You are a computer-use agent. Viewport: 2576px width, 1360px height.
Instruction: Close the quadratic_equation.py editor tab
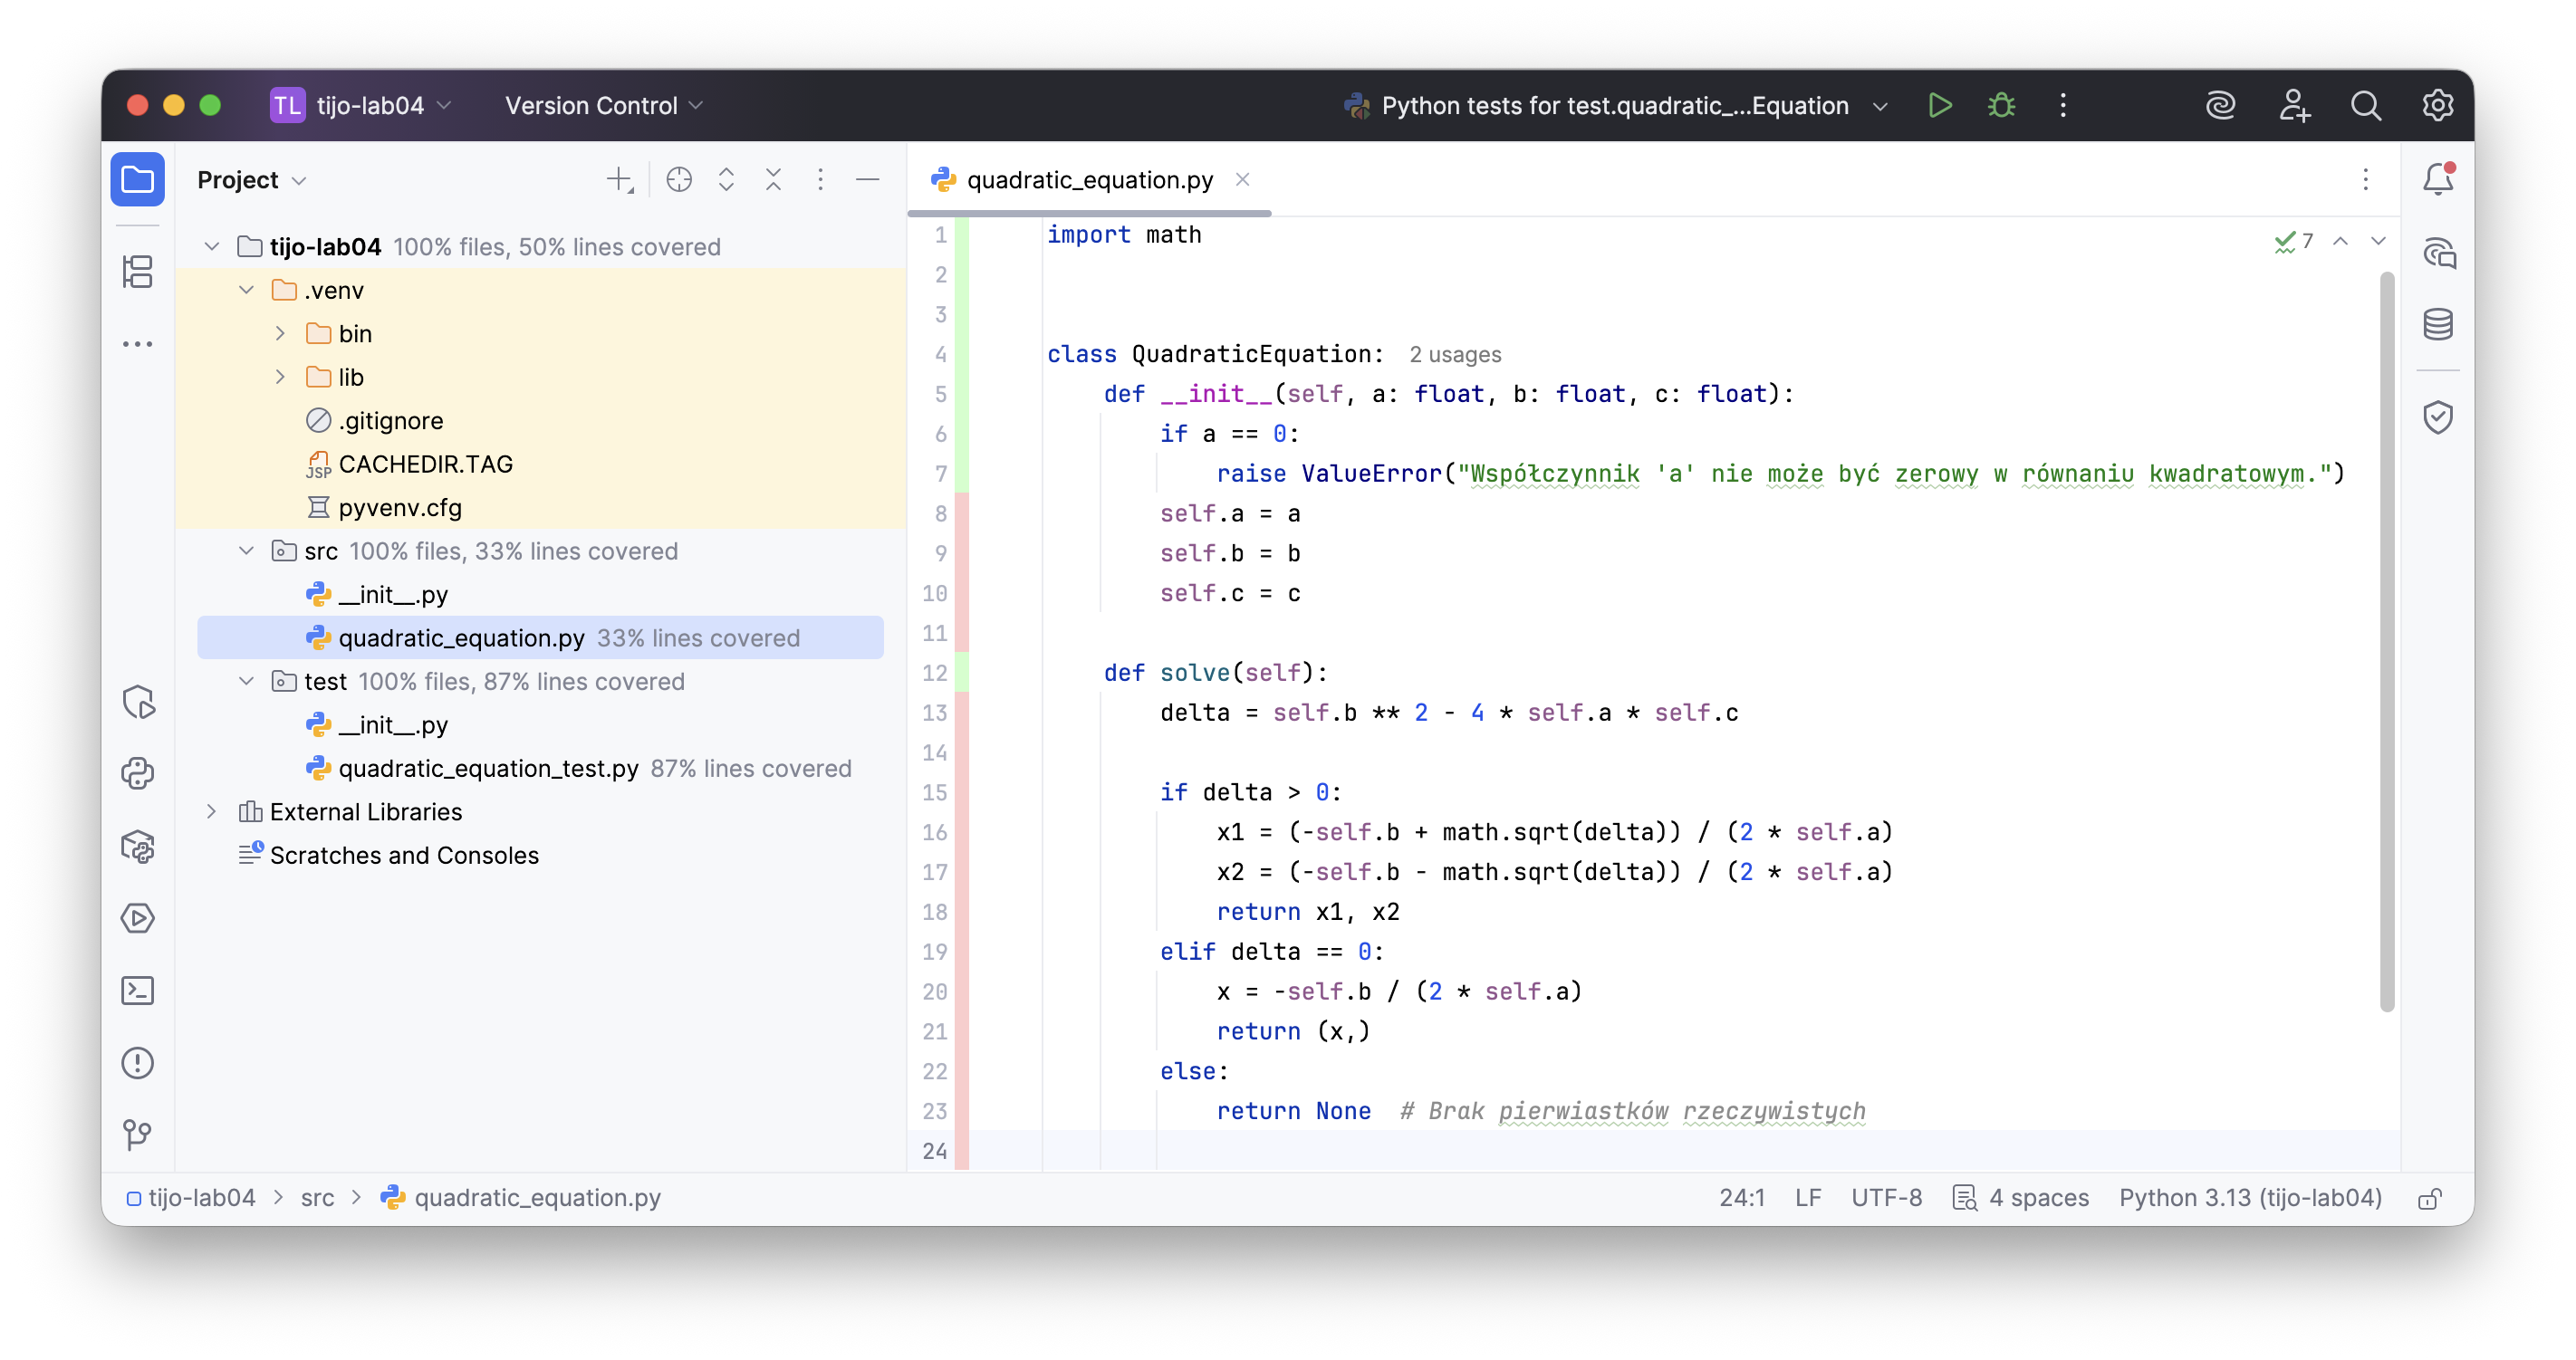[x=1242, y=180]
